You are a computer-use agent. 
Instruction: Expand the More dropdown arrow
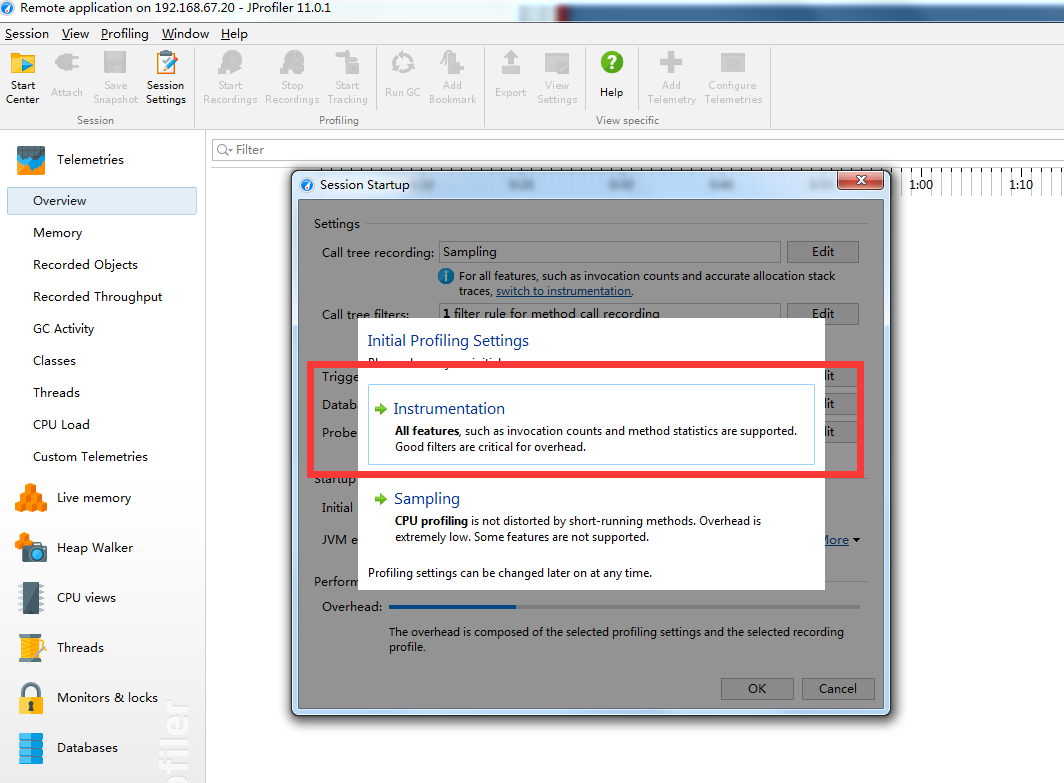pyautogui.click(x=856, y=540)
